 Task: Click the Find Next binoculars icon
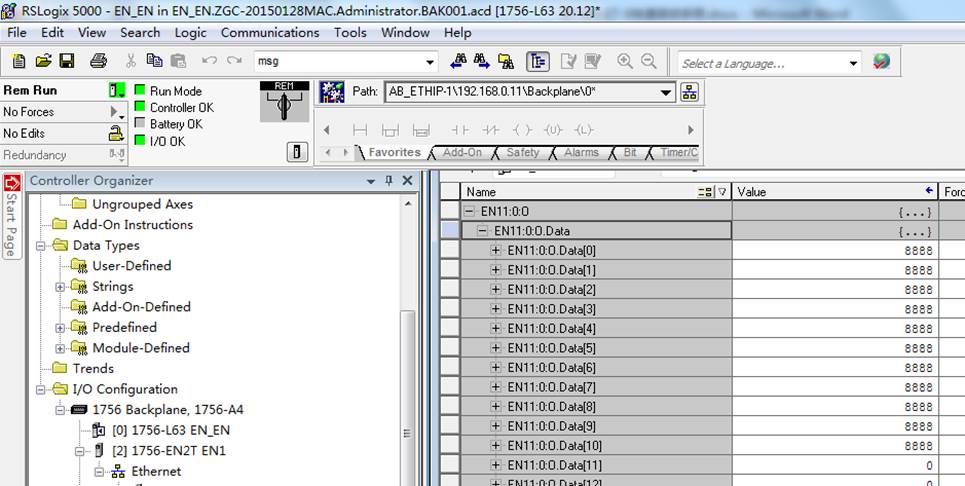(481, 61)
